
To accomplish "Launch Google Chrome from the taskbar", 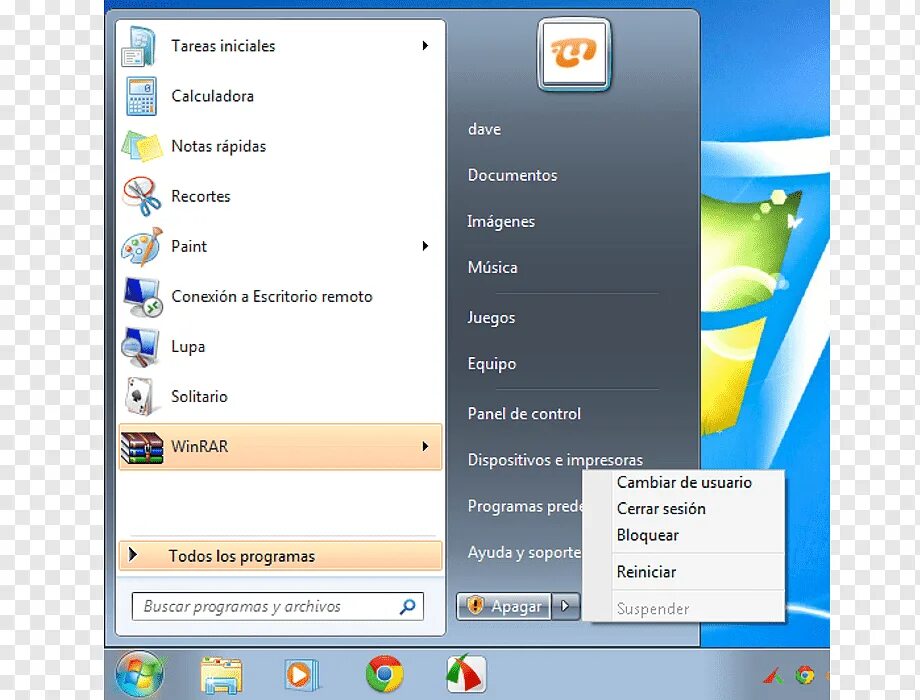I will [x=384, y=674].
